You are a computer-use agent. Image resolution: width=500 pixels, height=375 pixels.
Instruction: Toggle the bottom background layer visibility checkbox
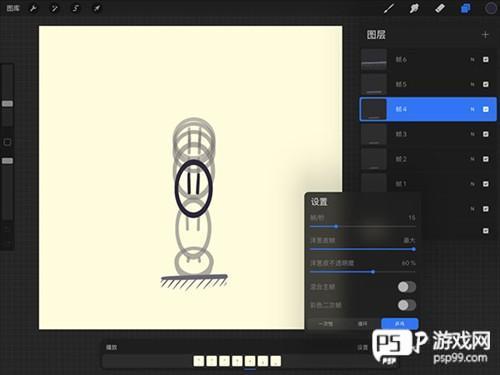tap(486, 230)
